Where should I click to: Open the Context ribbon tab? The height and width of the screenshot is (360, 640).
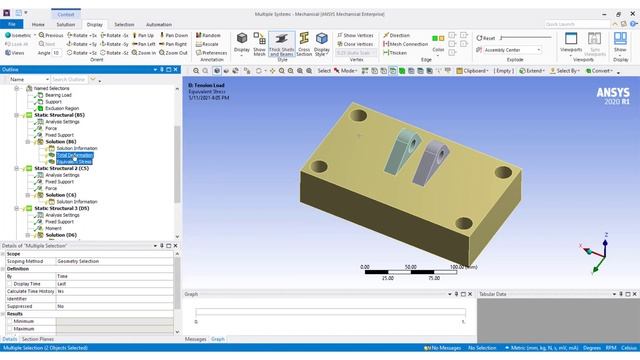coord(66,14)
